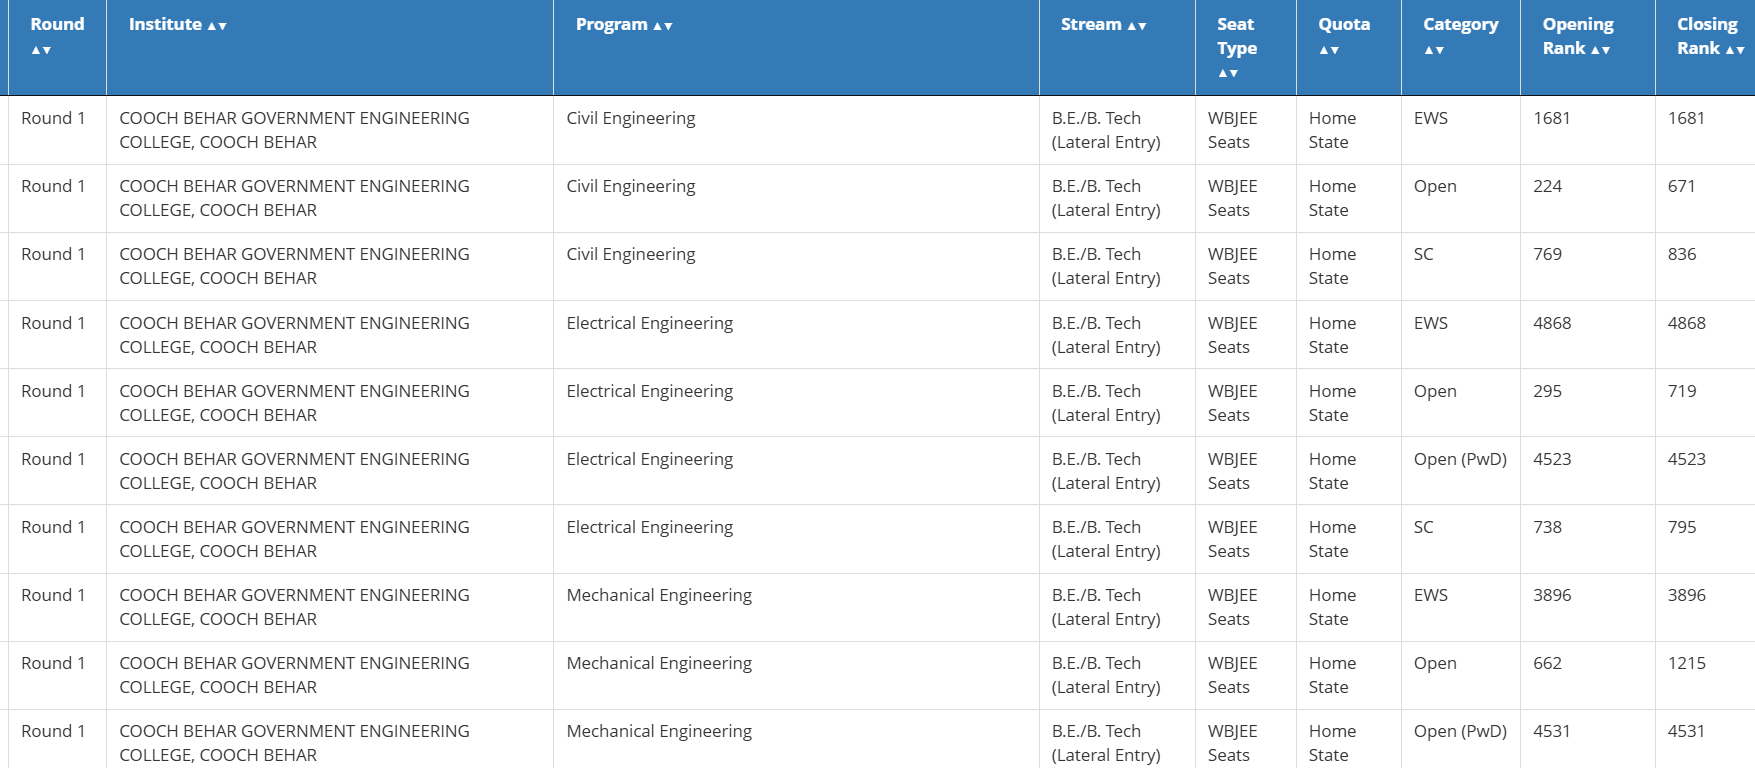The height and width of the screenshot is (768, 1755).
Task: Sort by Stream using header arrows
Action: tap(1137, 26)
